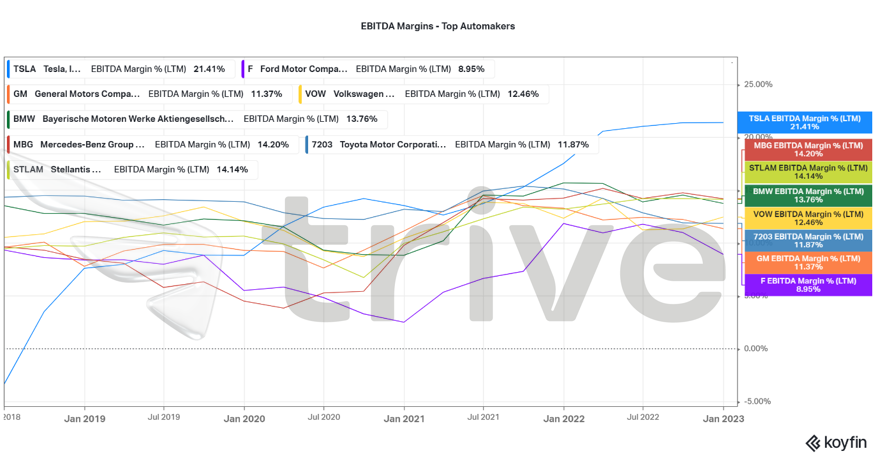Click the green BMW EBITDA Margin 13.76% tag

(x=807, y=195)
